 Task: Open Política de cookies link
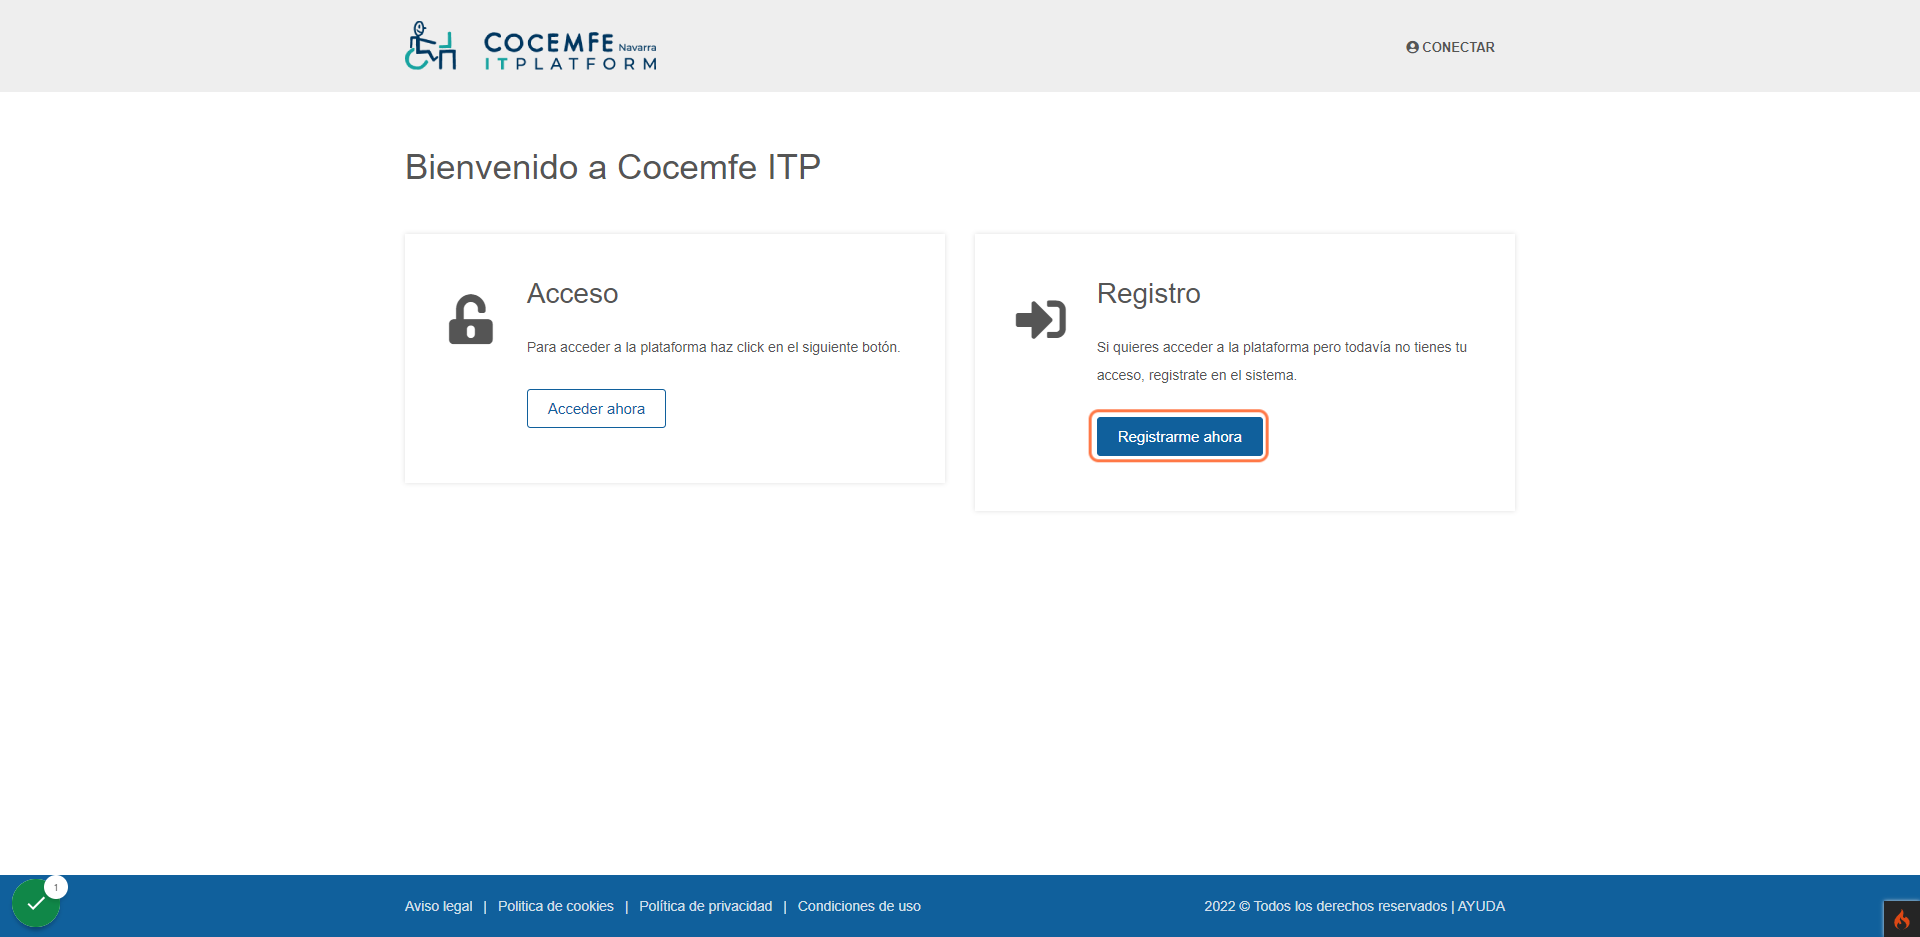point(556,906)
